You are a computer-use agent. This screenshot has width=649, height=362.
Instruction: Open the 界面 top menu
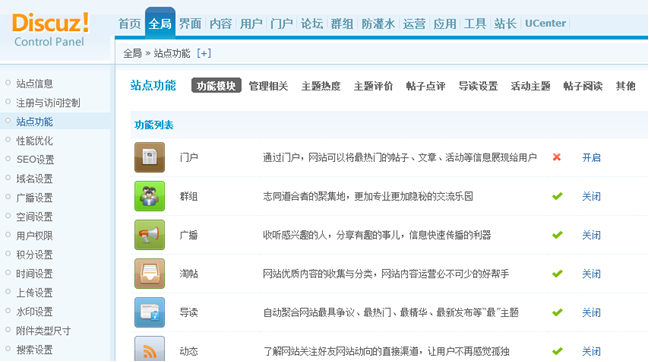(190, 24)
